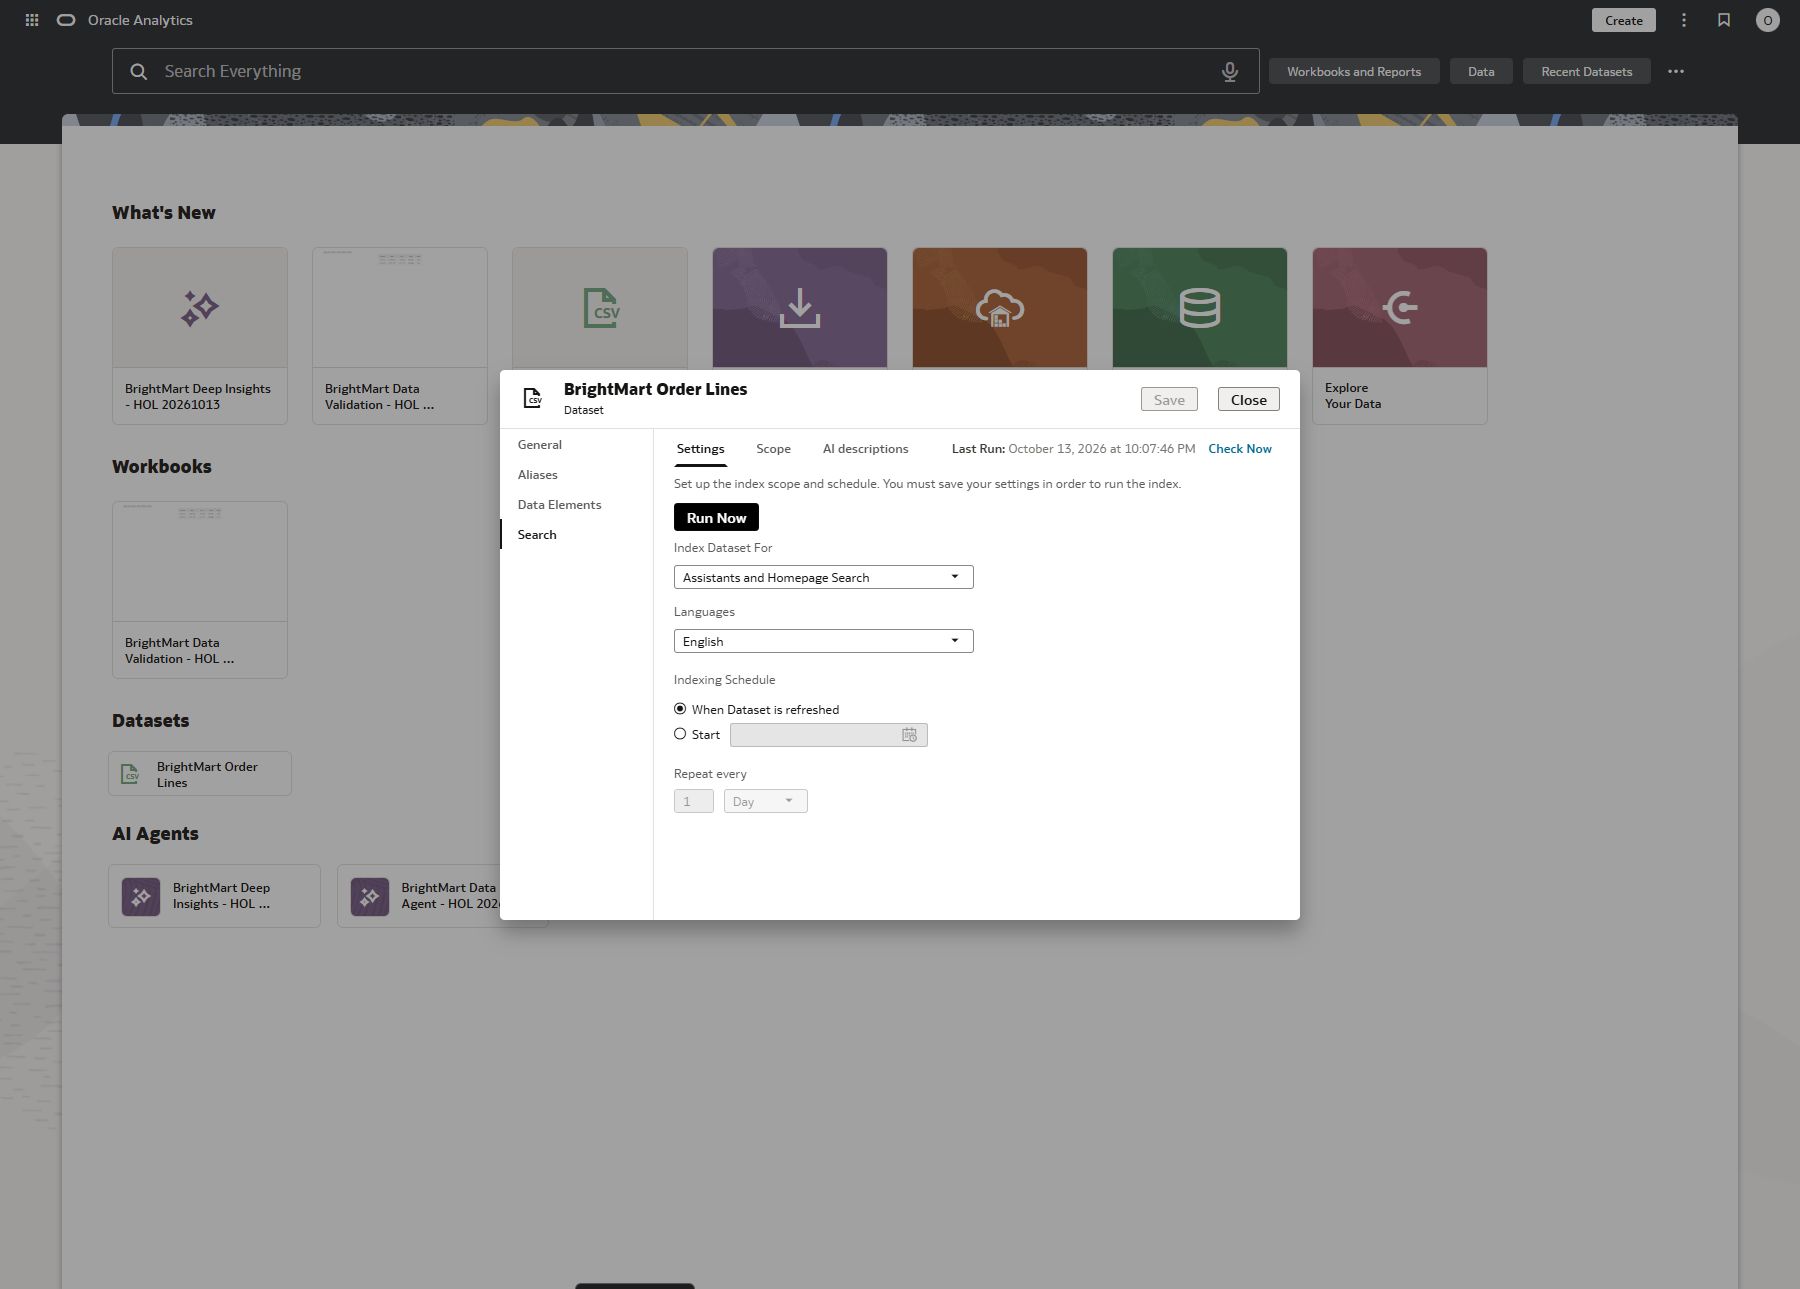Image resolution: width=1800 pixels, height=1289 pixels.
Task: Filter by Recent Datasets
Action: pos(1586,71)
